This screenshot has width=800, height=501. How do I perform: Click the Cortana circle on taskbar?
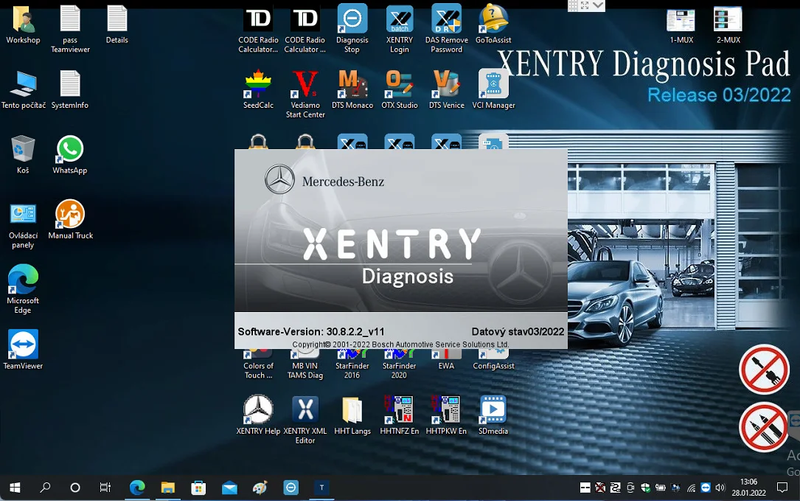click(75, 488)
